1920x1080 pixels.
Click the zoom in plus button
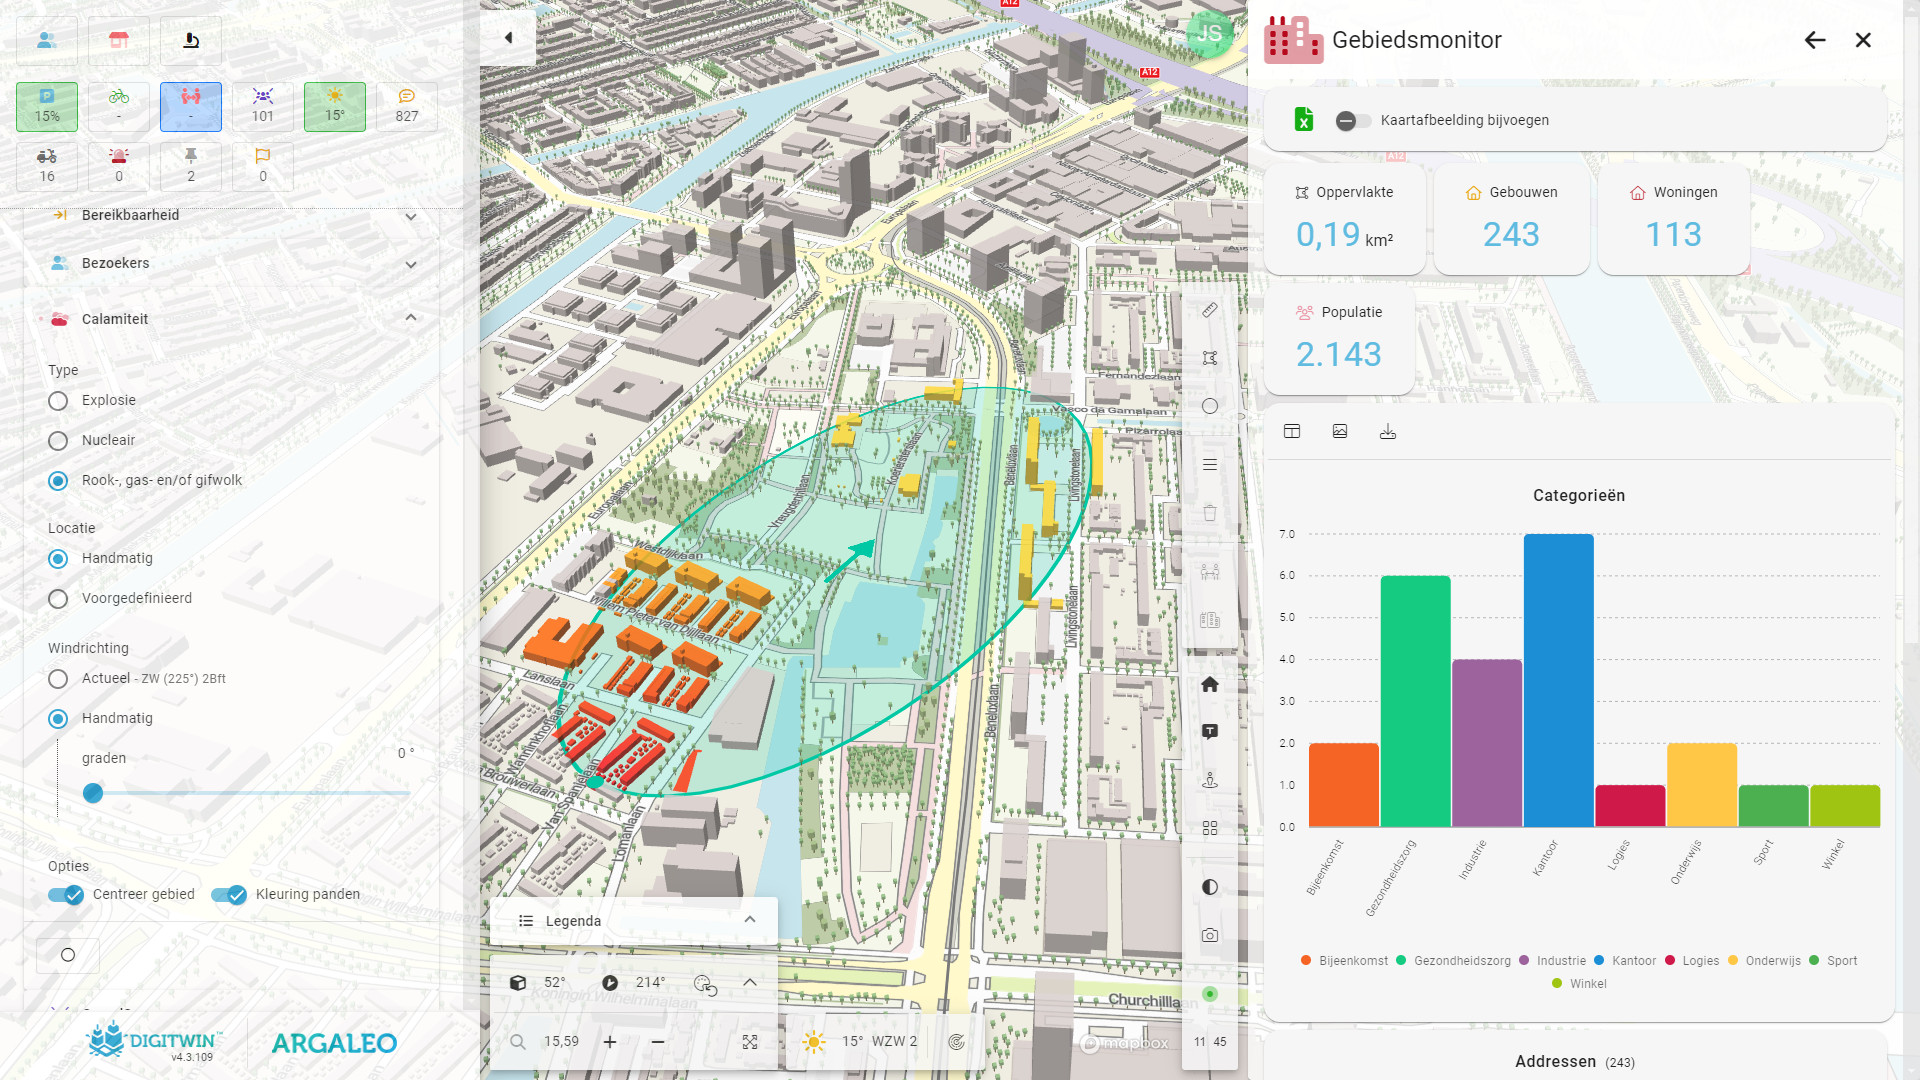pyautogui.click(x=610, y=1042)
